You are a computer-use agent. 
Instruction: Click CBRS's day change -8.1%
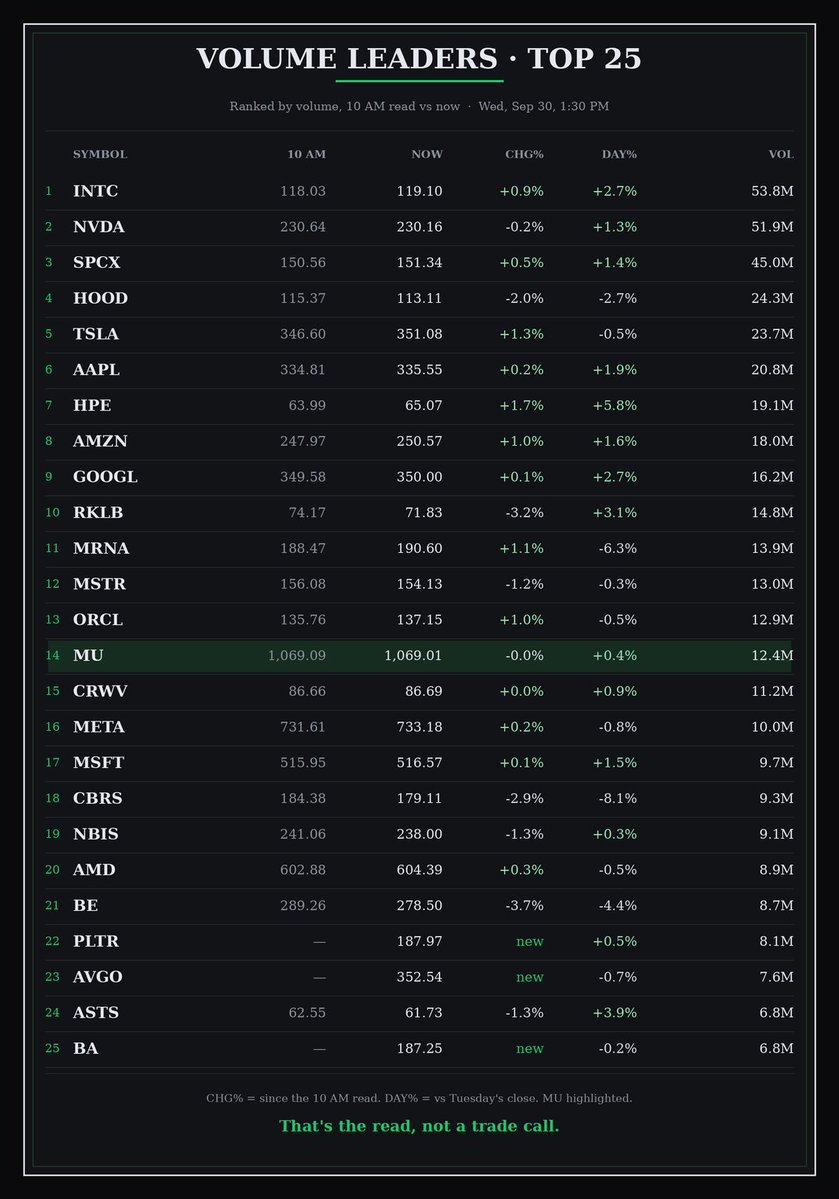tap(618, 798)
